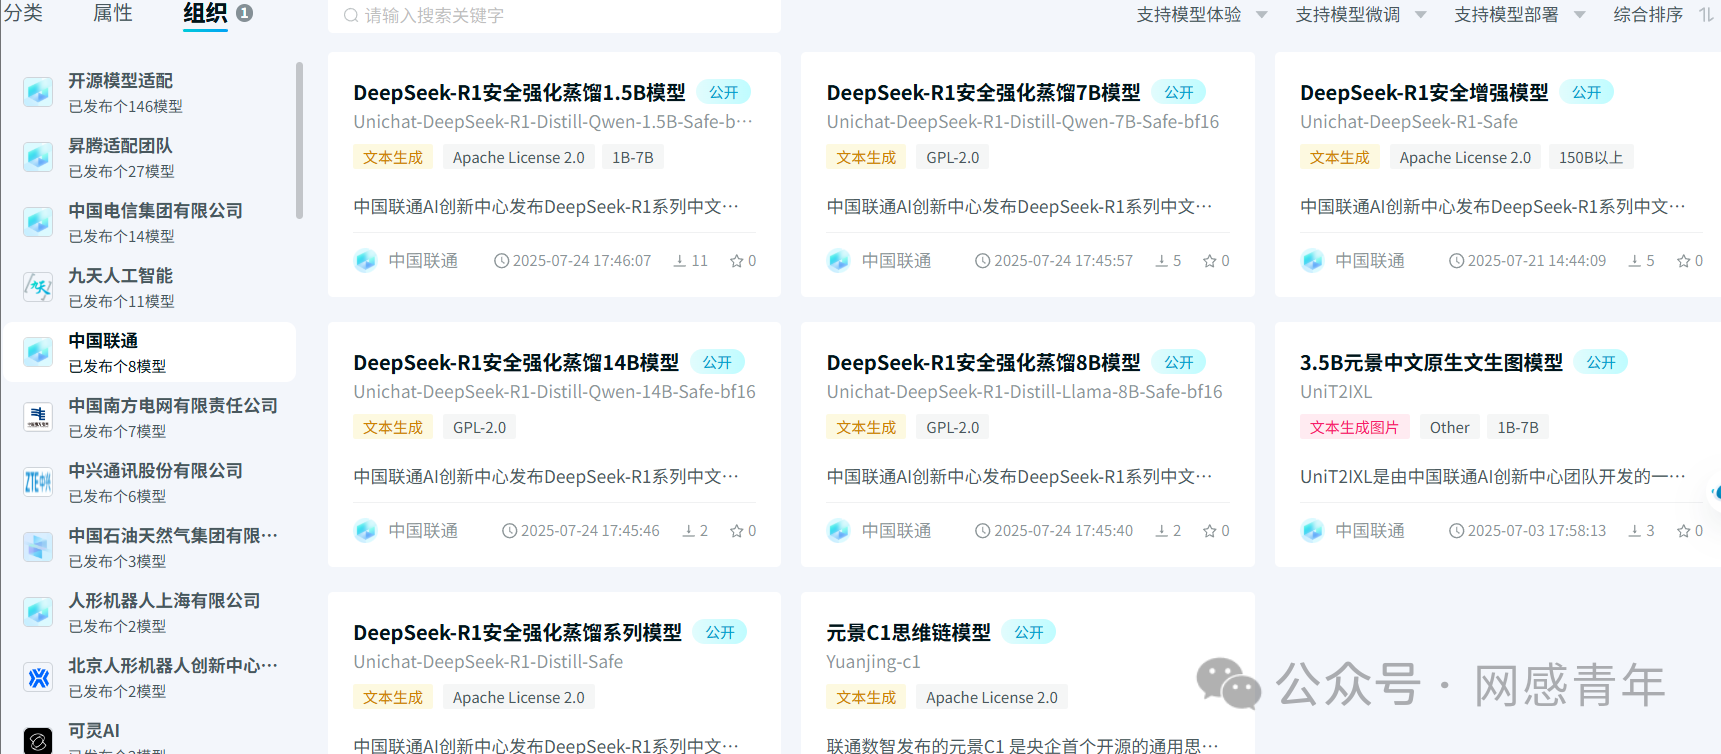Click 文本生成 tag on 蒸馏8B模型 card

[x=866, y=427]
